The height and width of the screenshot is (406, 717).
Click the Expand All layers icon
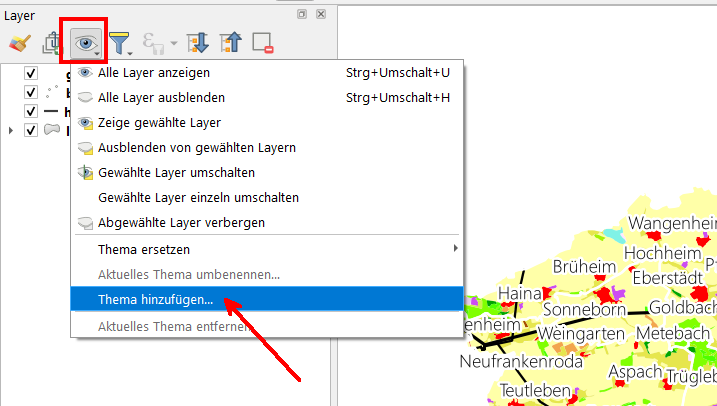point(198,43)
